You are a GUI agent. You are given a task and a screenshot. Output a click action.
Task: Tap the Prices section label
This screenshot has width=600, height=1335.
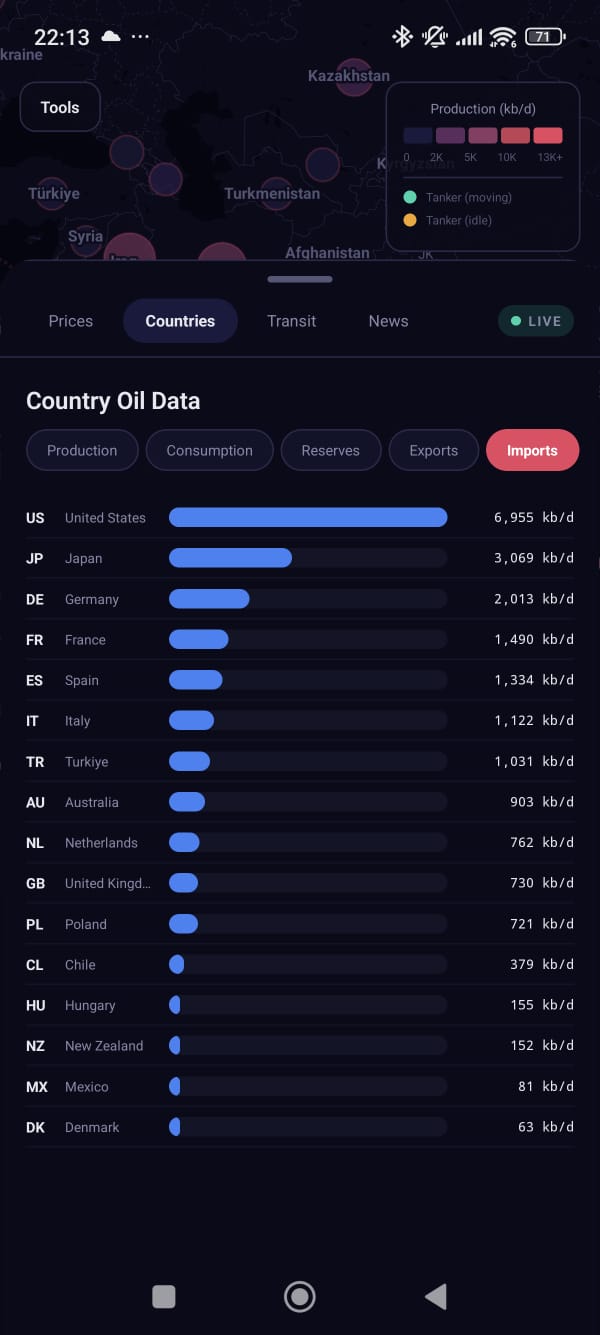pyautogui.click(x=70, y=320)
